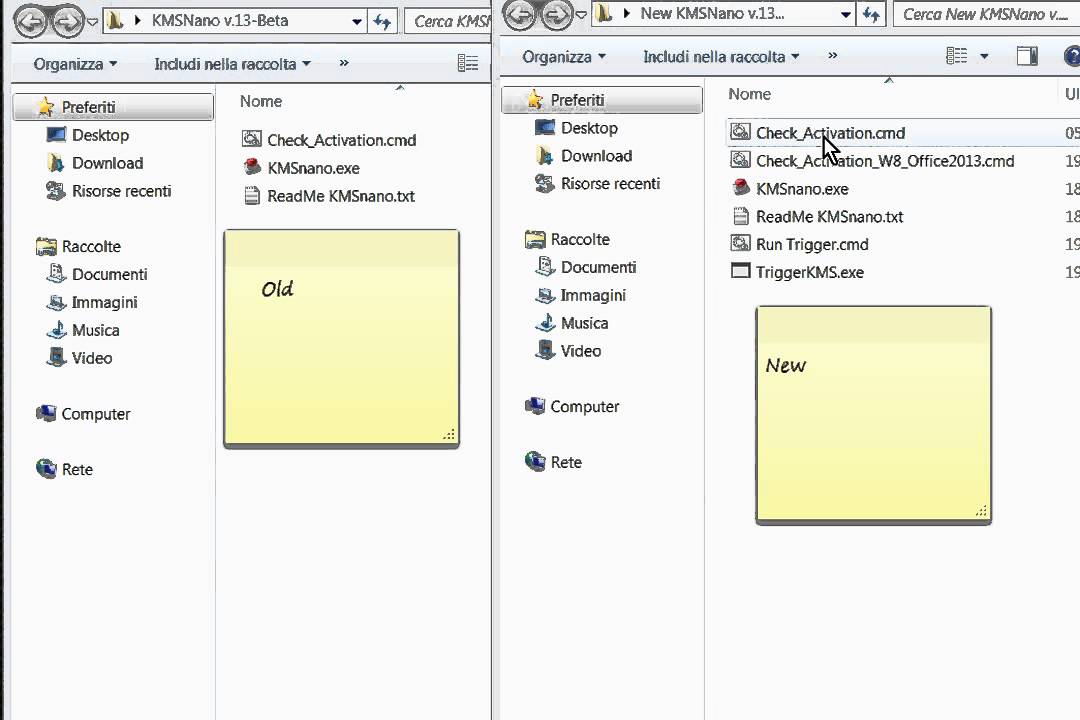The image size is (1080, 720).
Task: Show more toolbar commands in left window
Action: tap(344, 63)
